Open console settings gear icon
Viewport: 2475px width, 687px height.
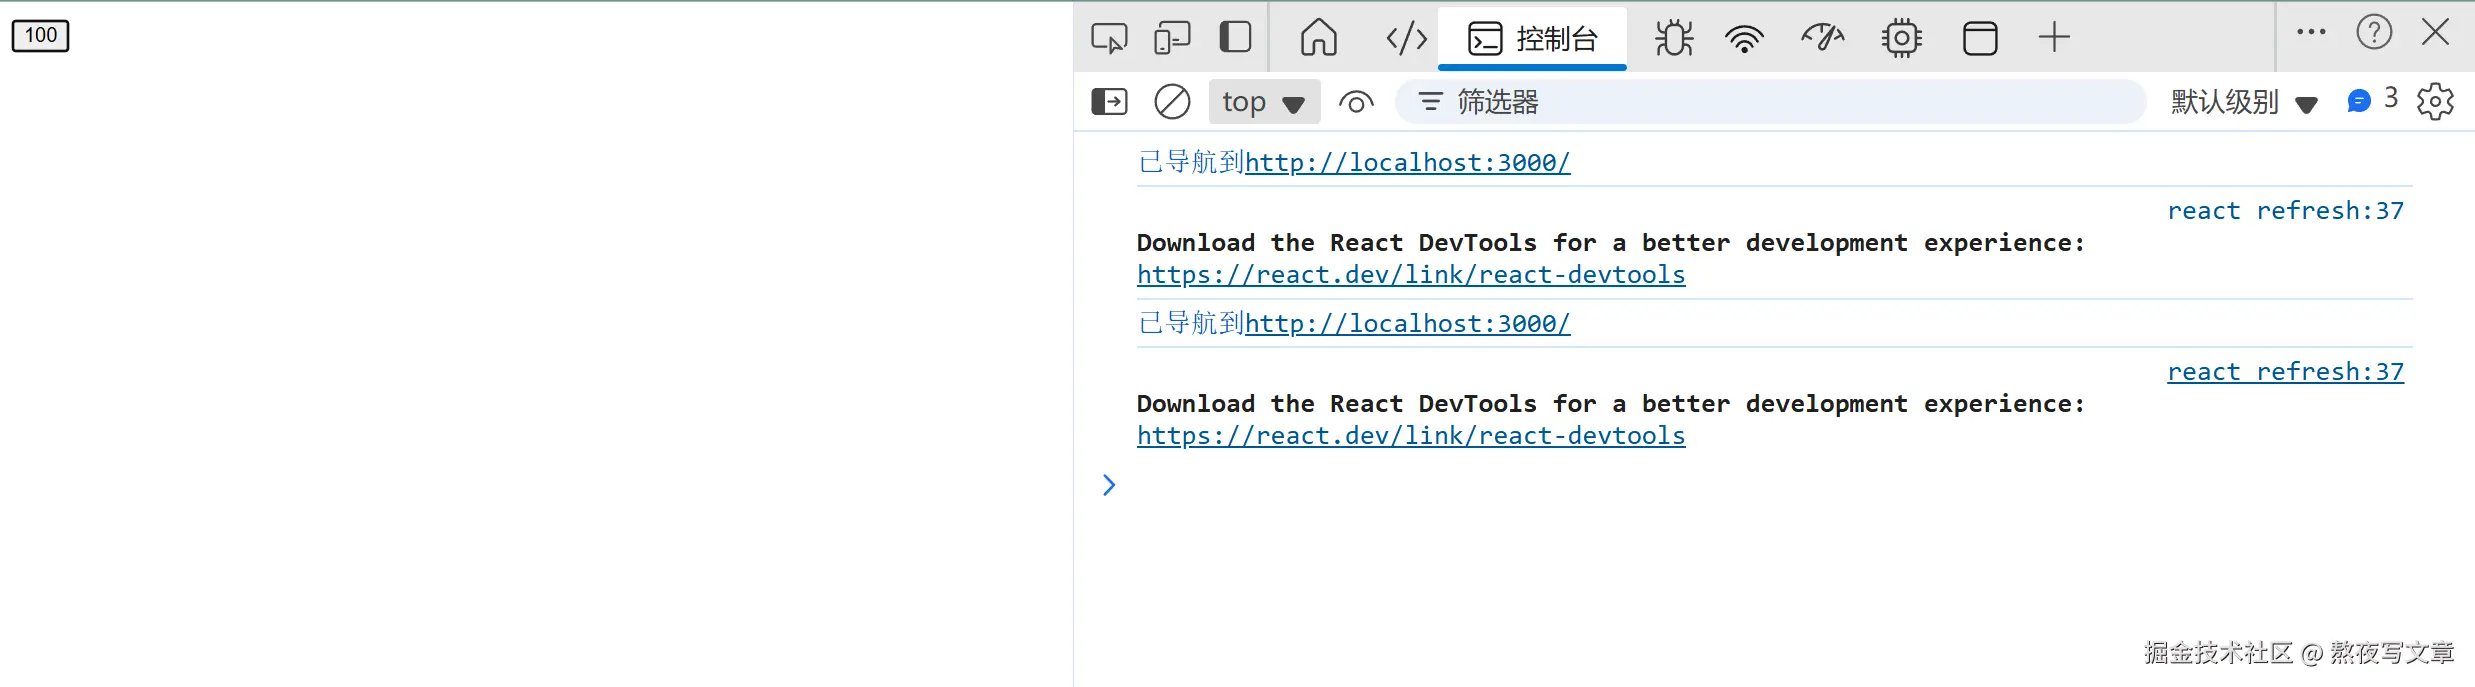tap(2435, 102)
